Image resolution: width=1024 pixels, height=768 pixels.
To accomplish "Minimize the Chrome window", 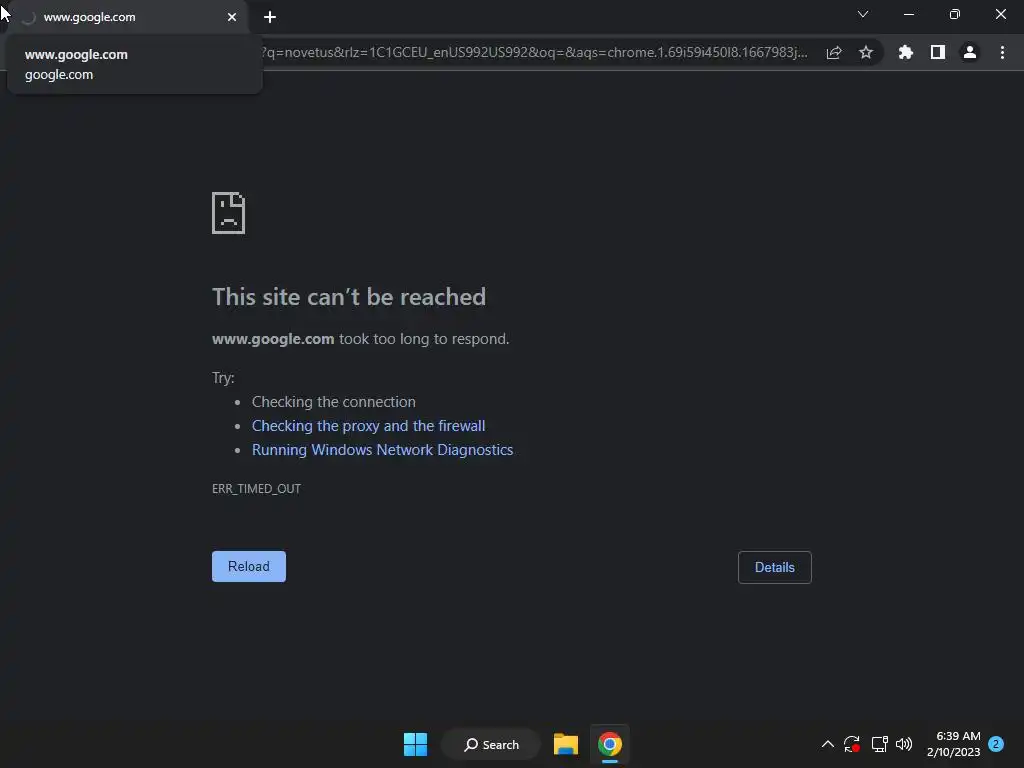I will click(x=908, y=14).
